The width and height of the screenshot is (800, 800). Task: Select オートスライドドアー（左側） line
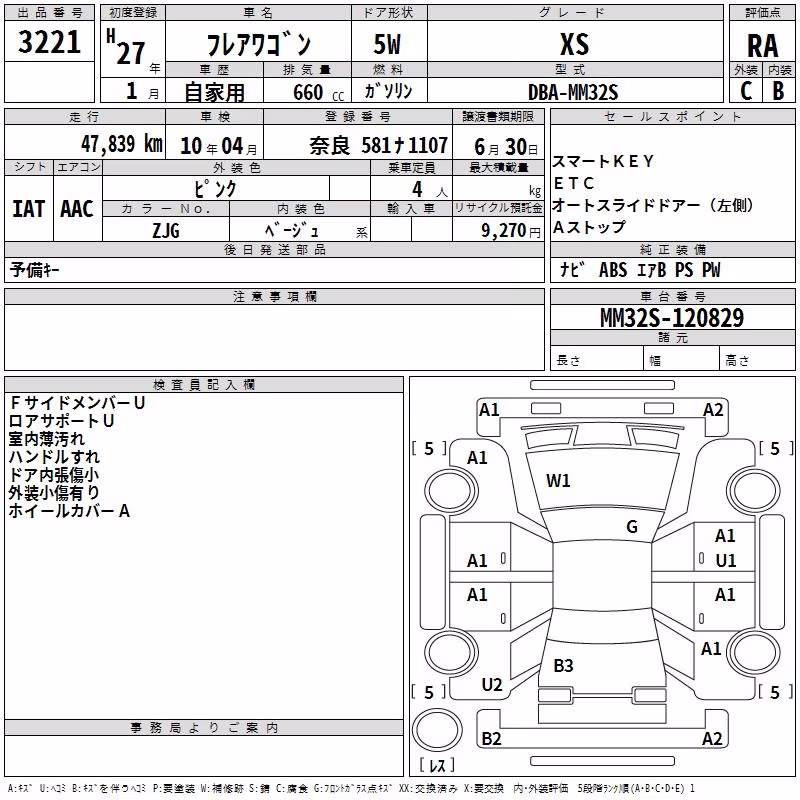pyautogui.click(x=653, y=206)
